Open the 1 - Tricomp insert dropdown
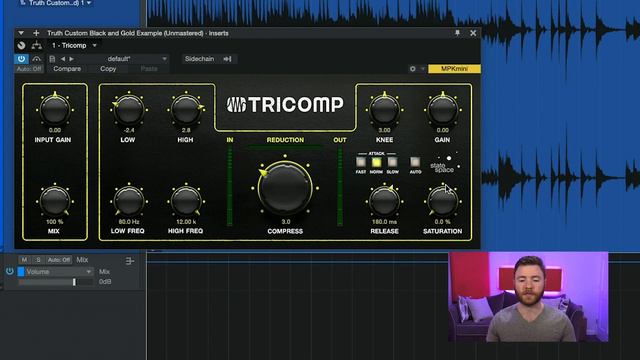Viewport: 640px width, 360px height. click(74, 45)
